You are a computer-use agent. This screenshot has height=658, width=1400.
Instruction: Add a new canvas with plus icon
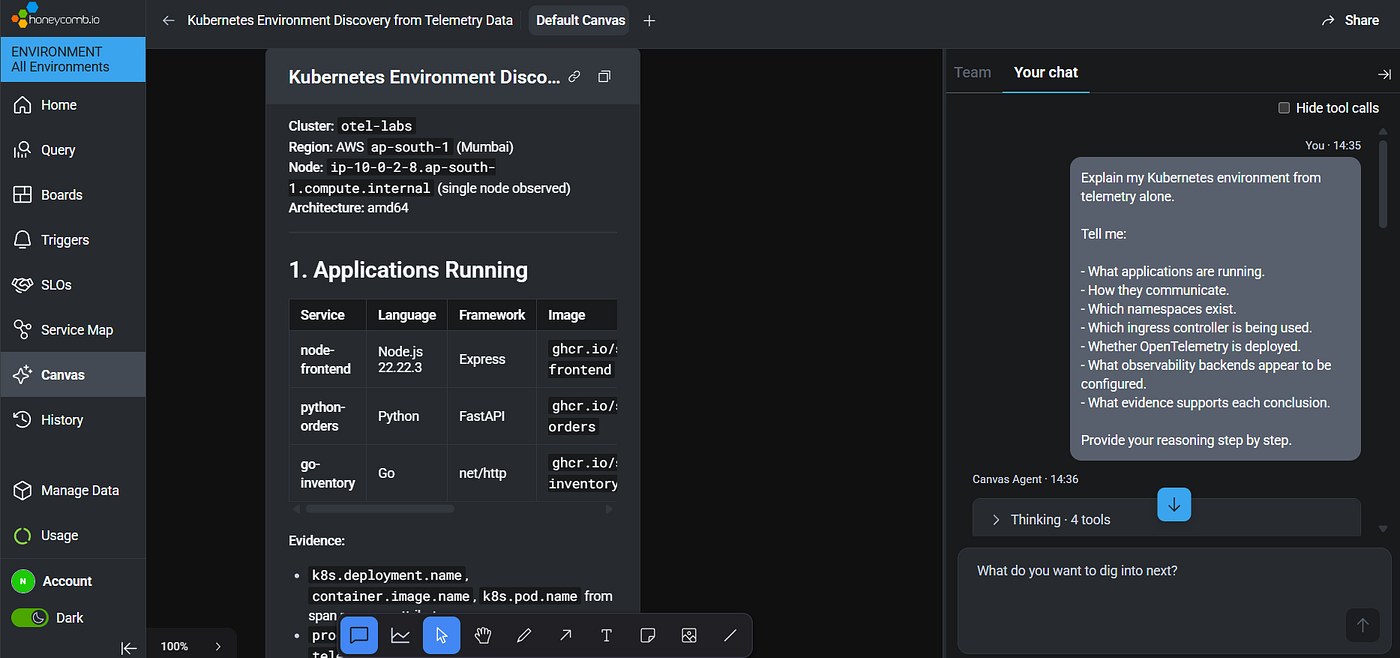click(x=649, y=20)
